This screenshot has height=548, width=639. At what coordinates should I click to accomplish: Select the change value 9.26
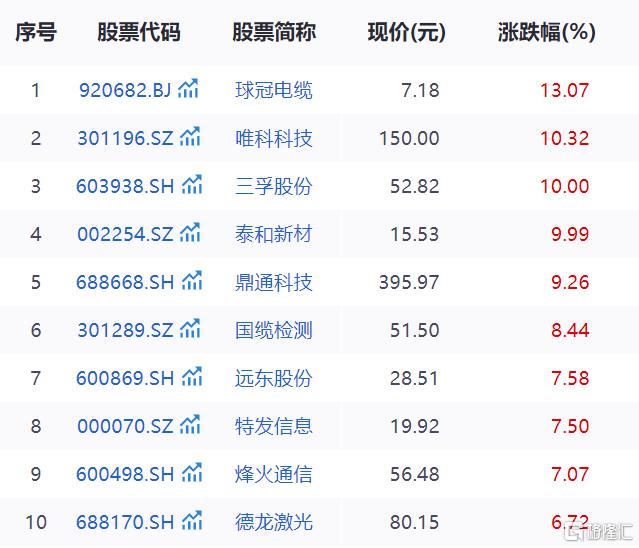[x=570, y=282]
